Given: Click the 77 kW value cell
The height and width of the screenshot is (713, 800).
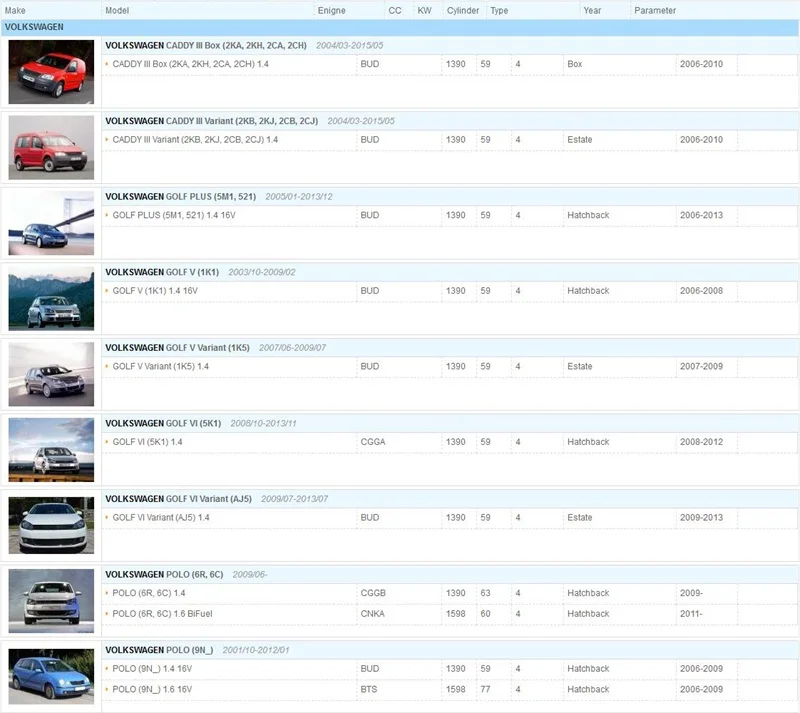Looking at the screenshot, I should pyautogui.click(x=485, y=690).
